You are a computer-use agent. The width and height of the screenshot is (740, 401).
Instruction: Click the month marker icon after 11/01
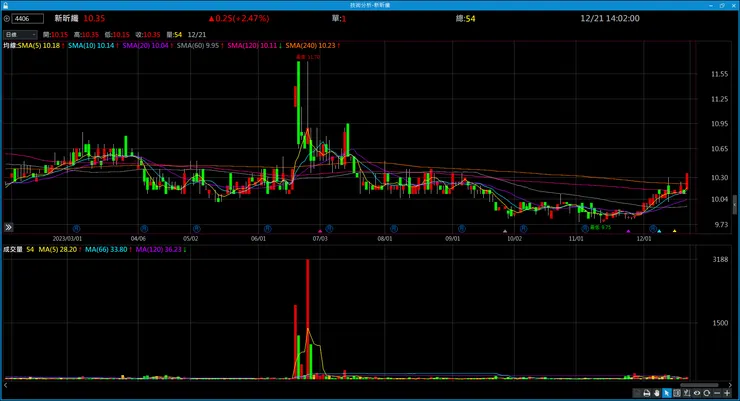pos(585,229)
